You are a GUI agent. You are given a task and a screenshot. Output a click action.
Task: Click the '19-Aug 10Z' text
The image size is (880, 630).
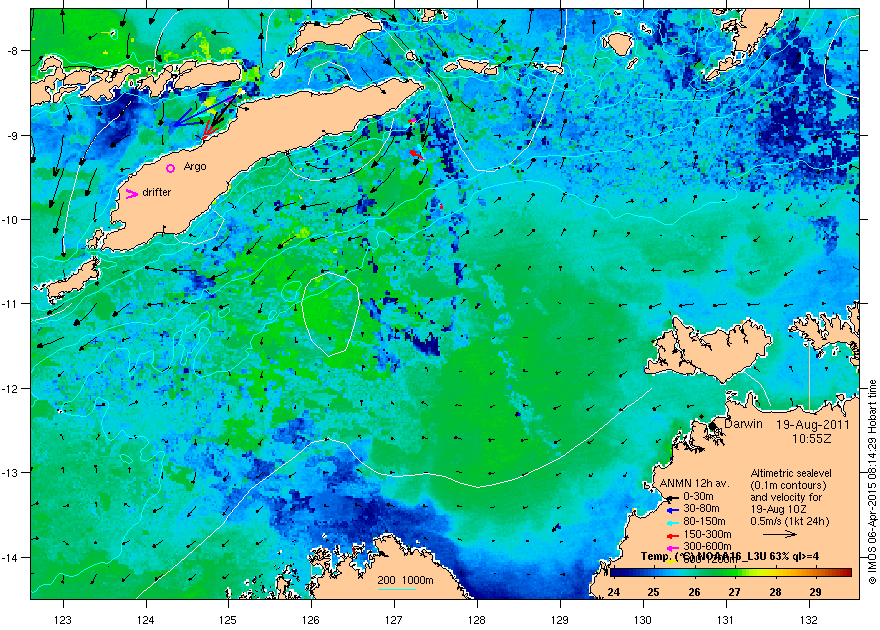click(x=778, y=509)
